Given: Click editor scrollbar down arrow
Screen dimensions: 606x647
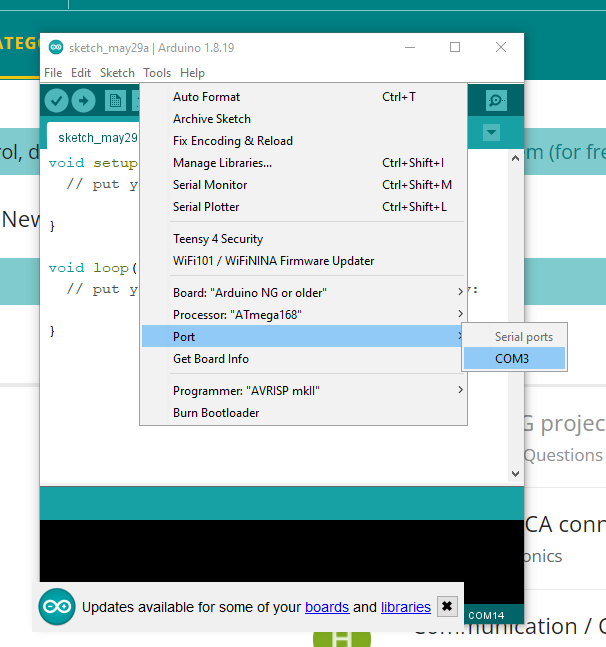Looking at the screenshot, I should coord(515,473).
